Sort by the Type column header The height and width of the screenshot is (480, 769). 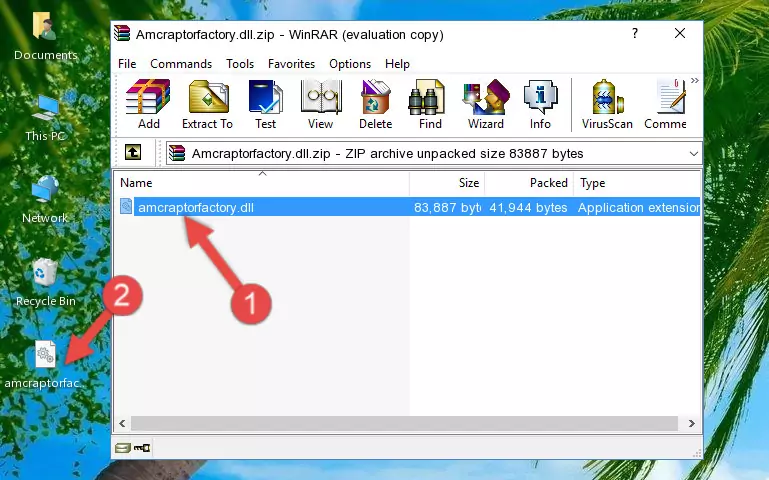pyautogui.click(x=637, y=183)
